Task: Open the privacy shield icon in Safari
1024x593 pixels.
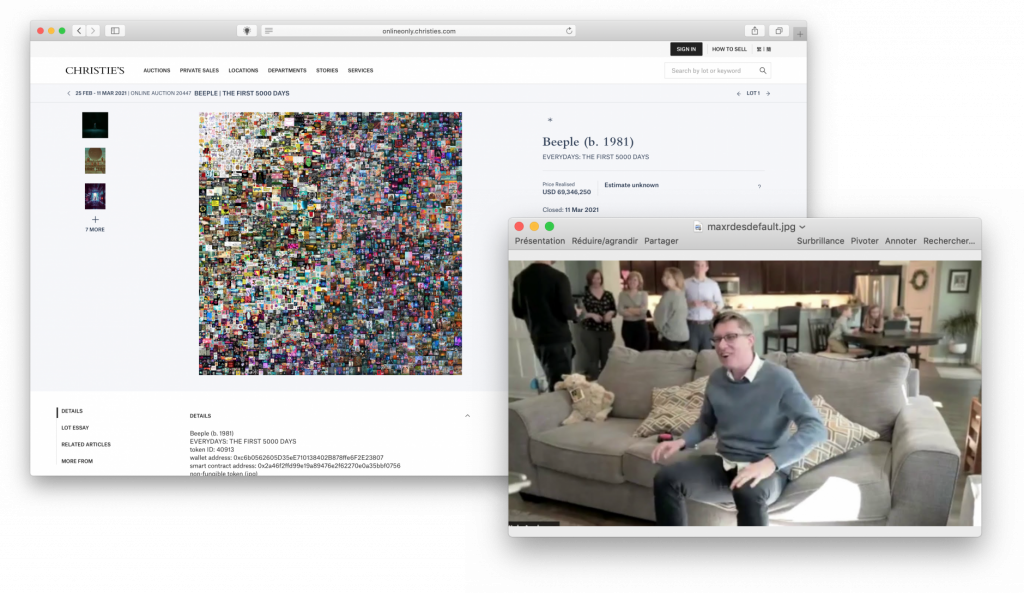Action: [x=247, y=31]
